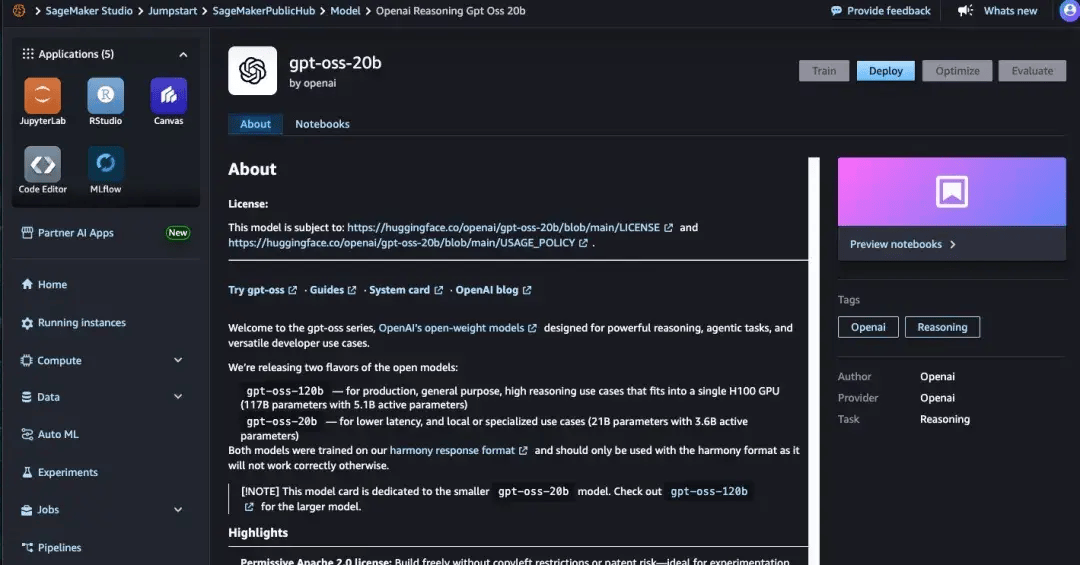Click the user profile avatar icon

click(x=1061, y=11)
